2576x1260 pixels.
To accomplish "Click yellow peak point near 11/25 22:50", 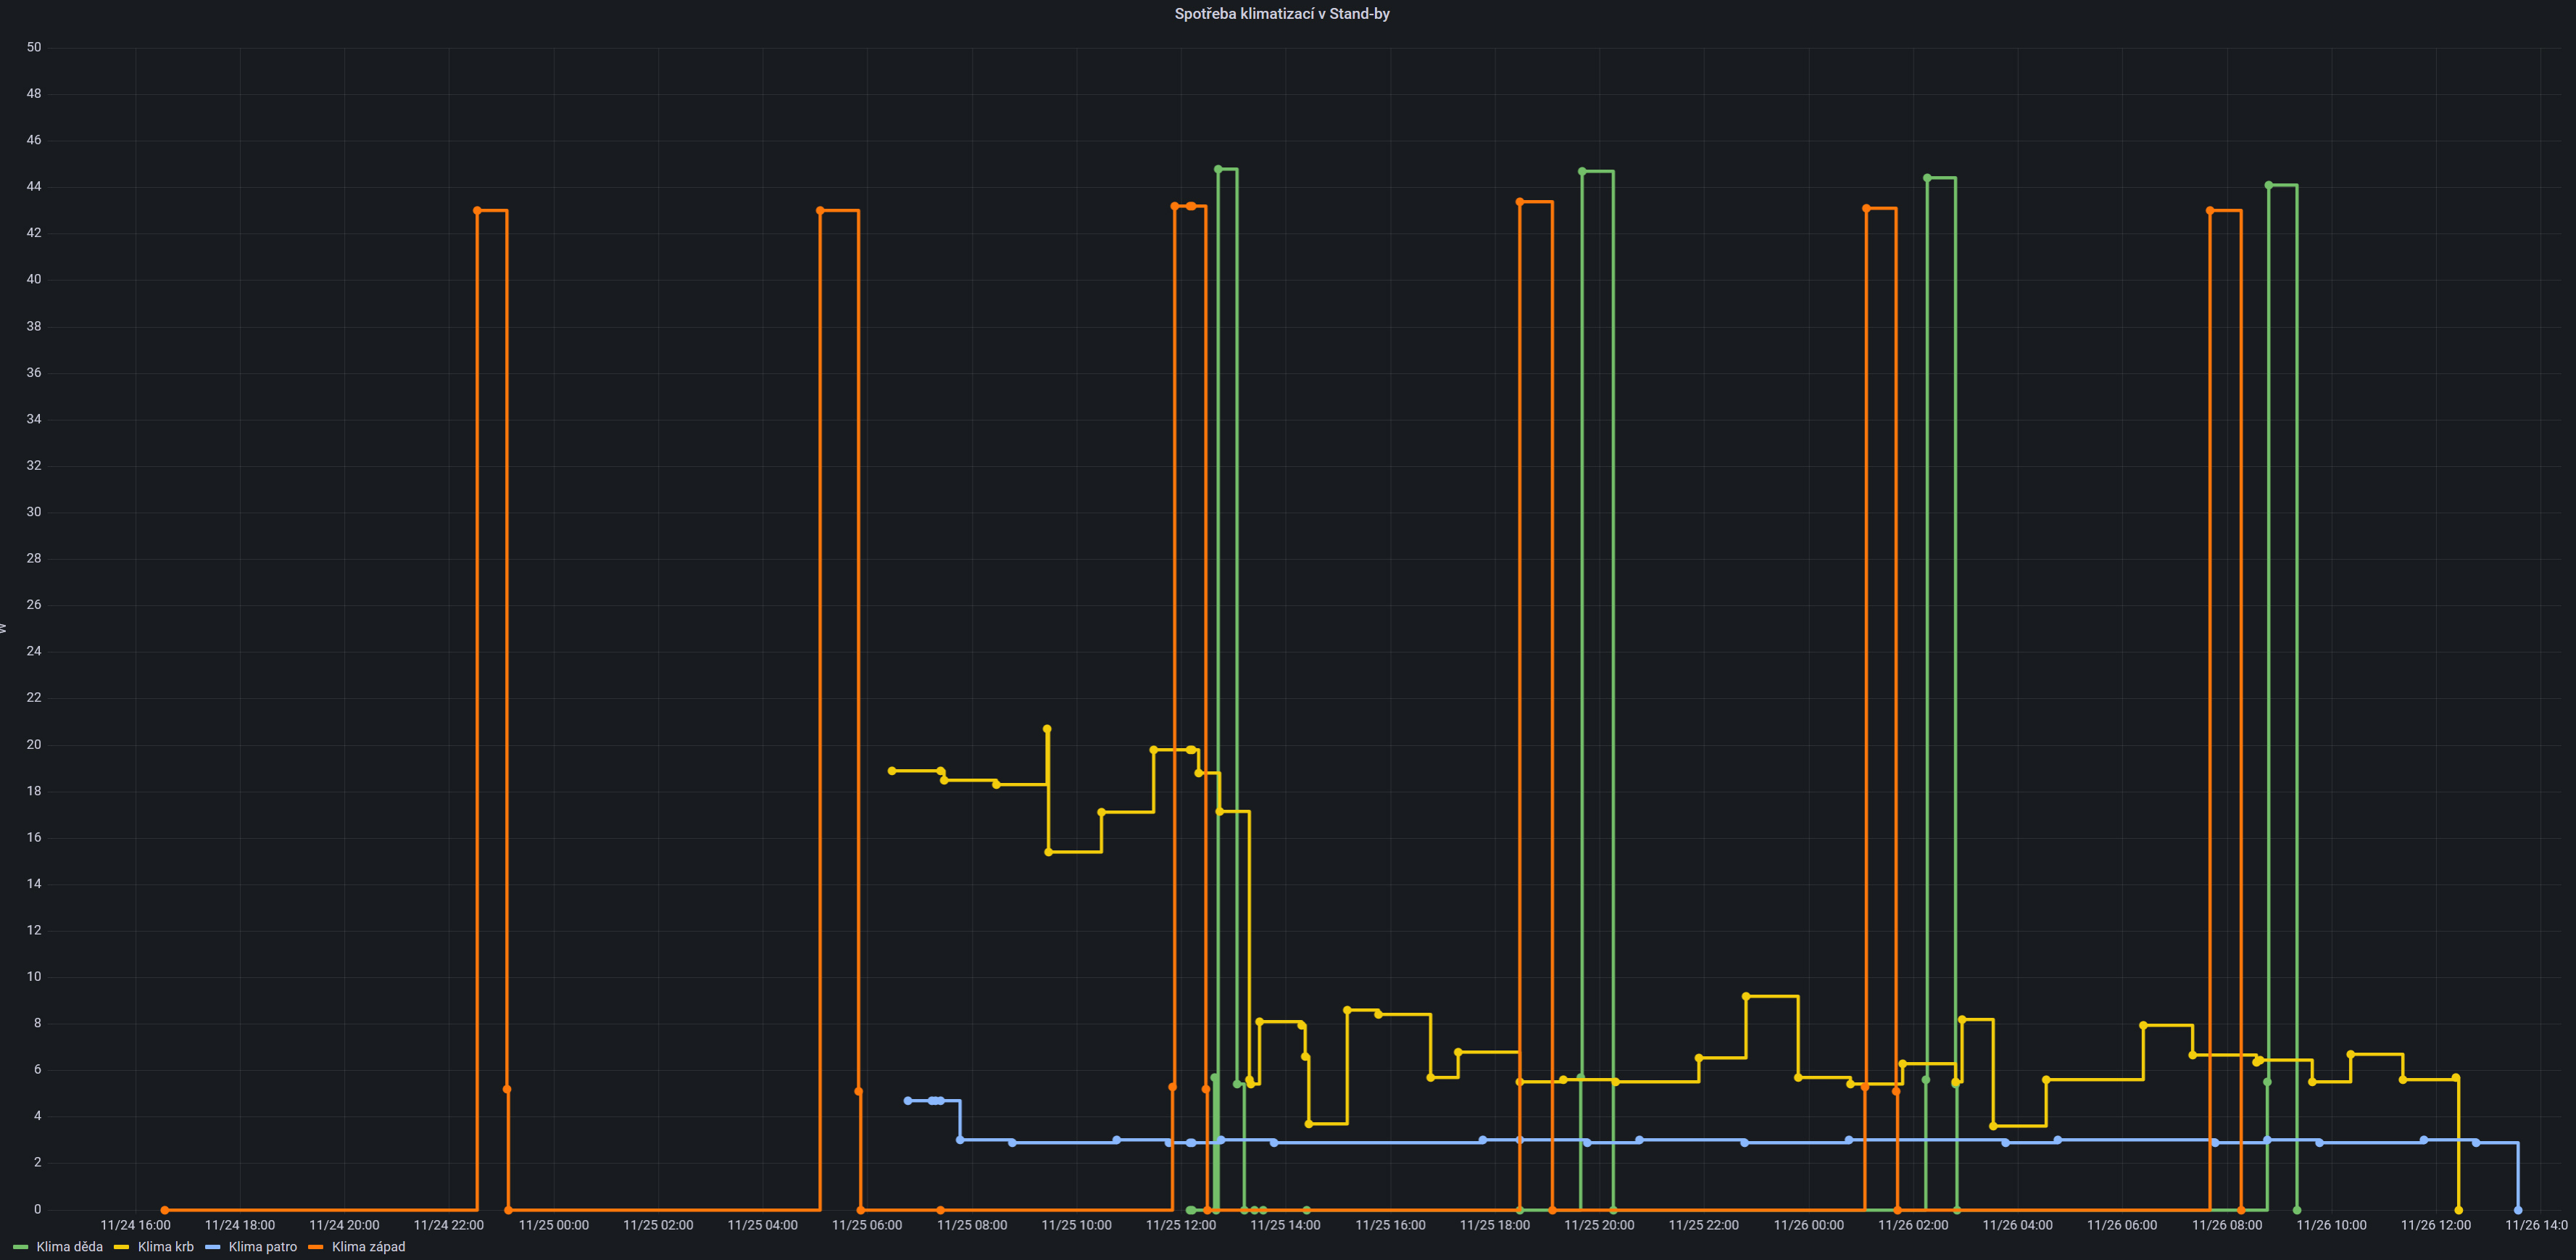I will point(1746,997).
